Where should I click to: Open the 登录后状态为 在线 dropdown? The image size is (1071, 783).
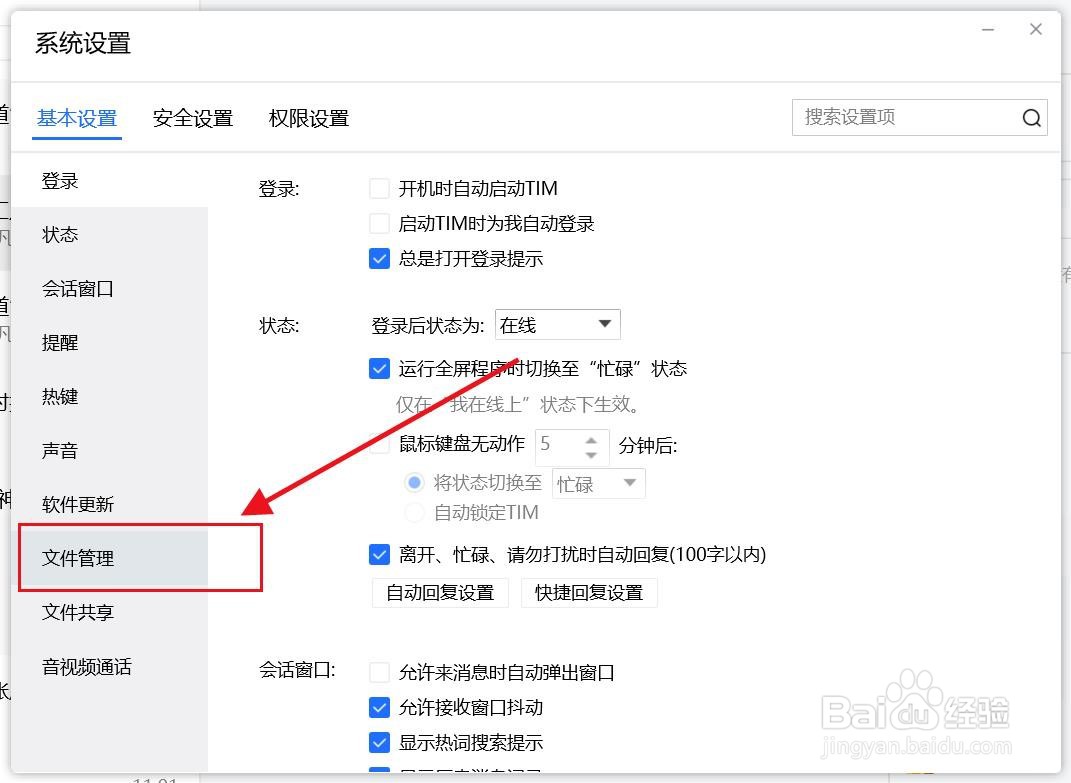tap(557, 325)
